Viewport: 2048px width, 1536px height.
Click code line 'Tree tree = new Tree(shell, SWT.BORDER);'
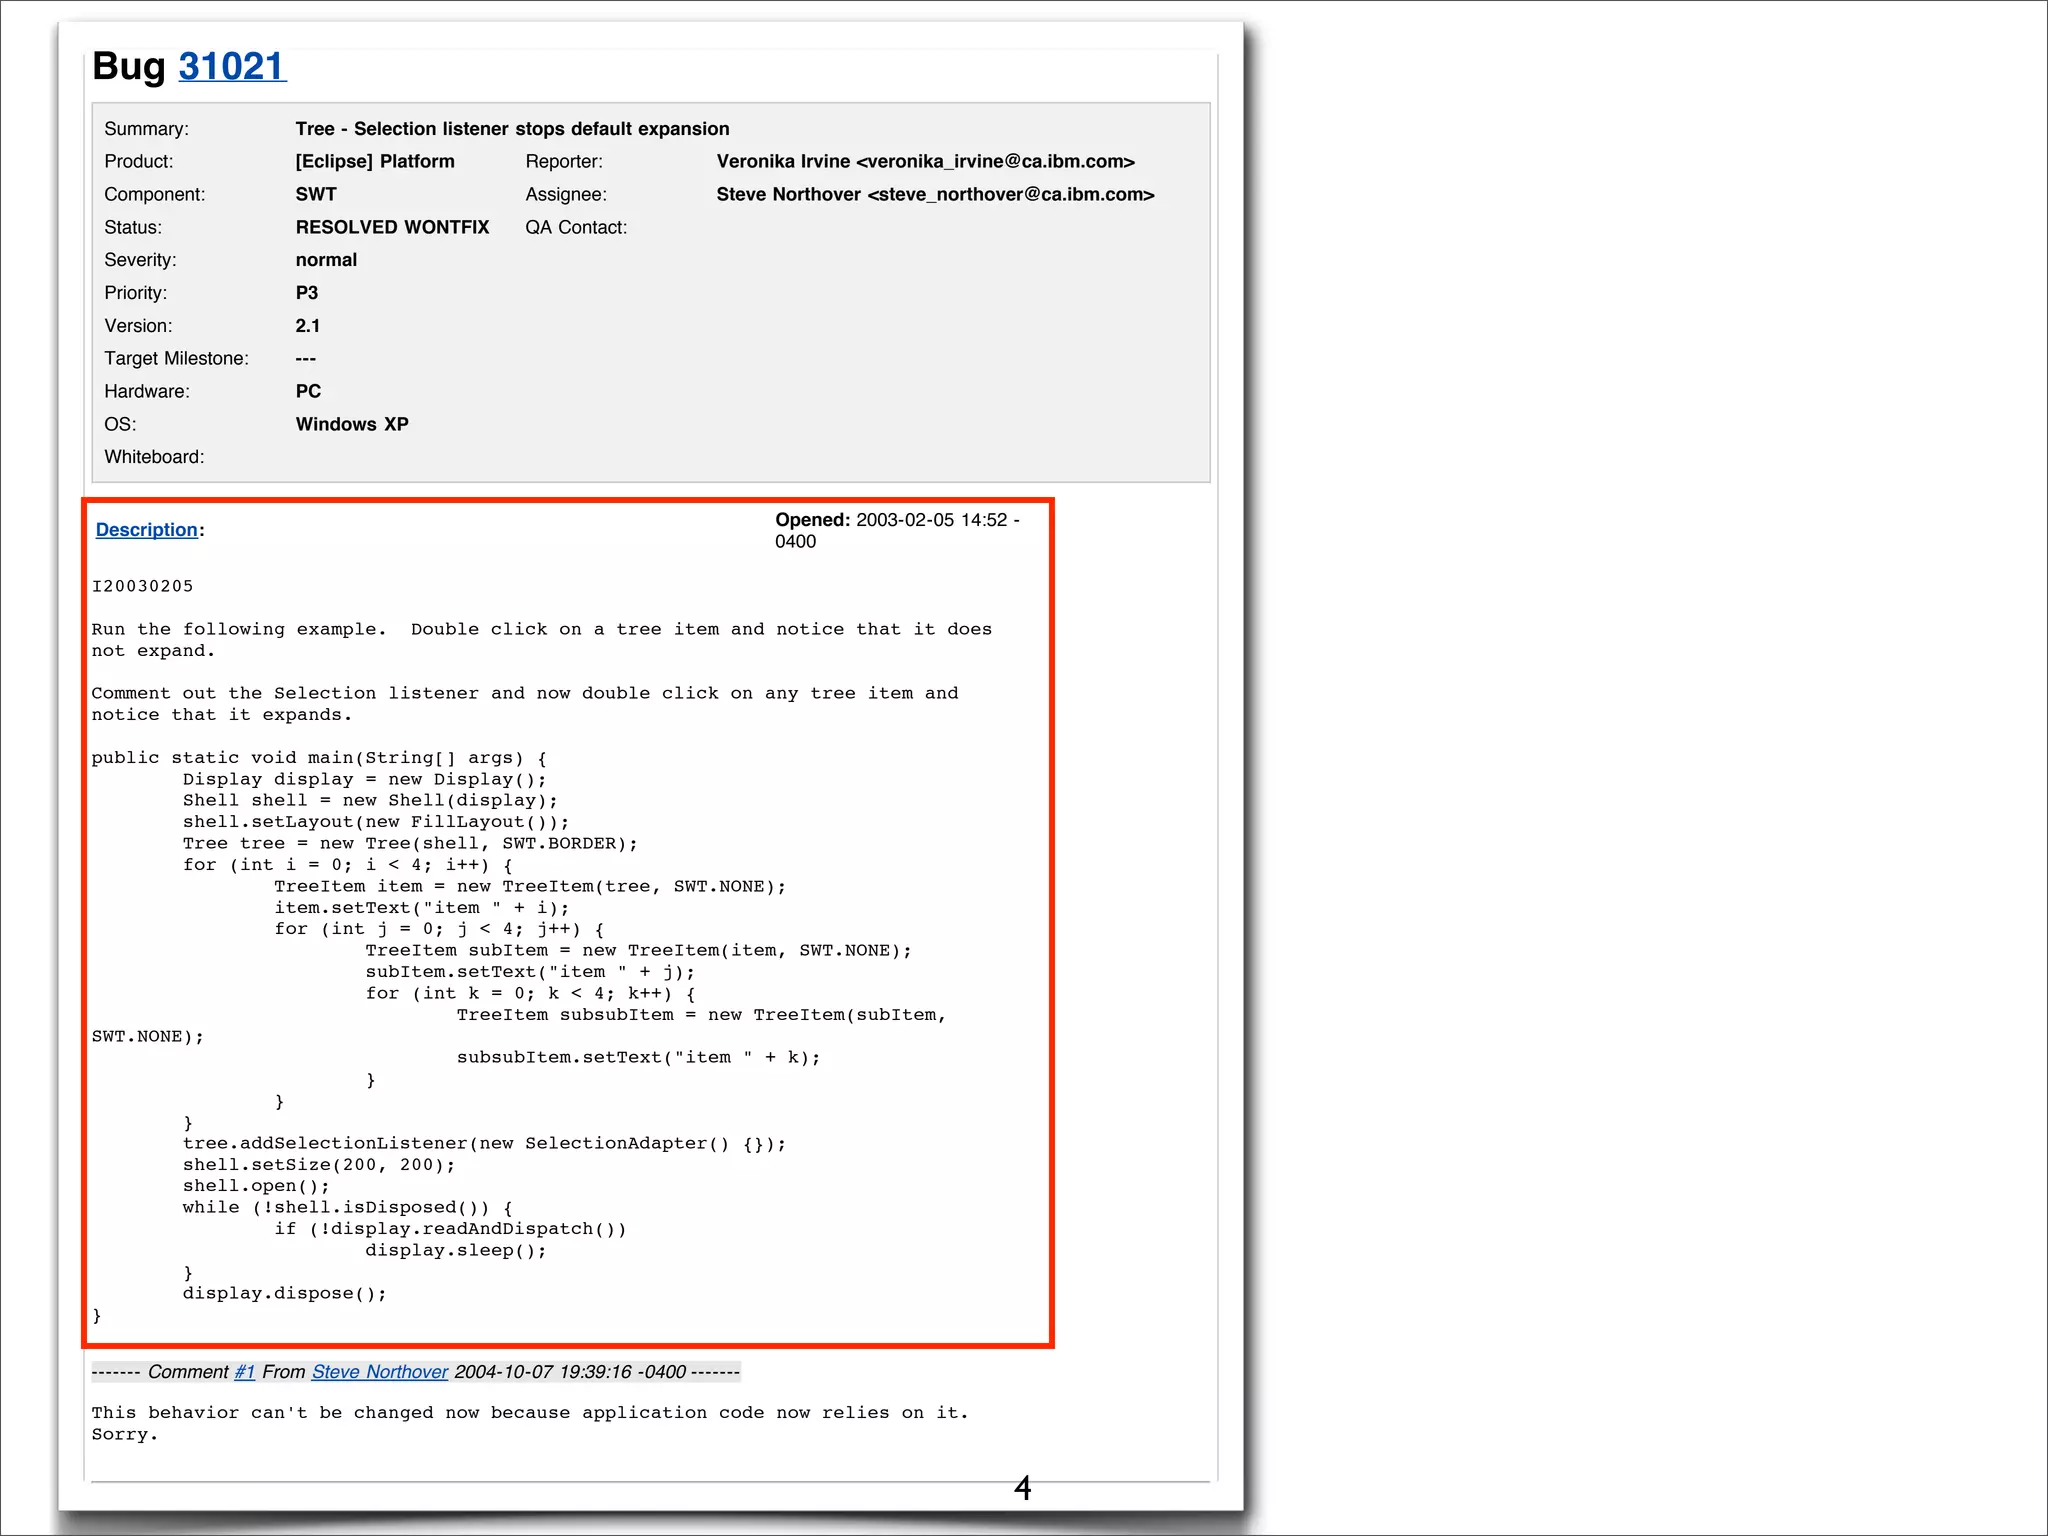(410, 844)
